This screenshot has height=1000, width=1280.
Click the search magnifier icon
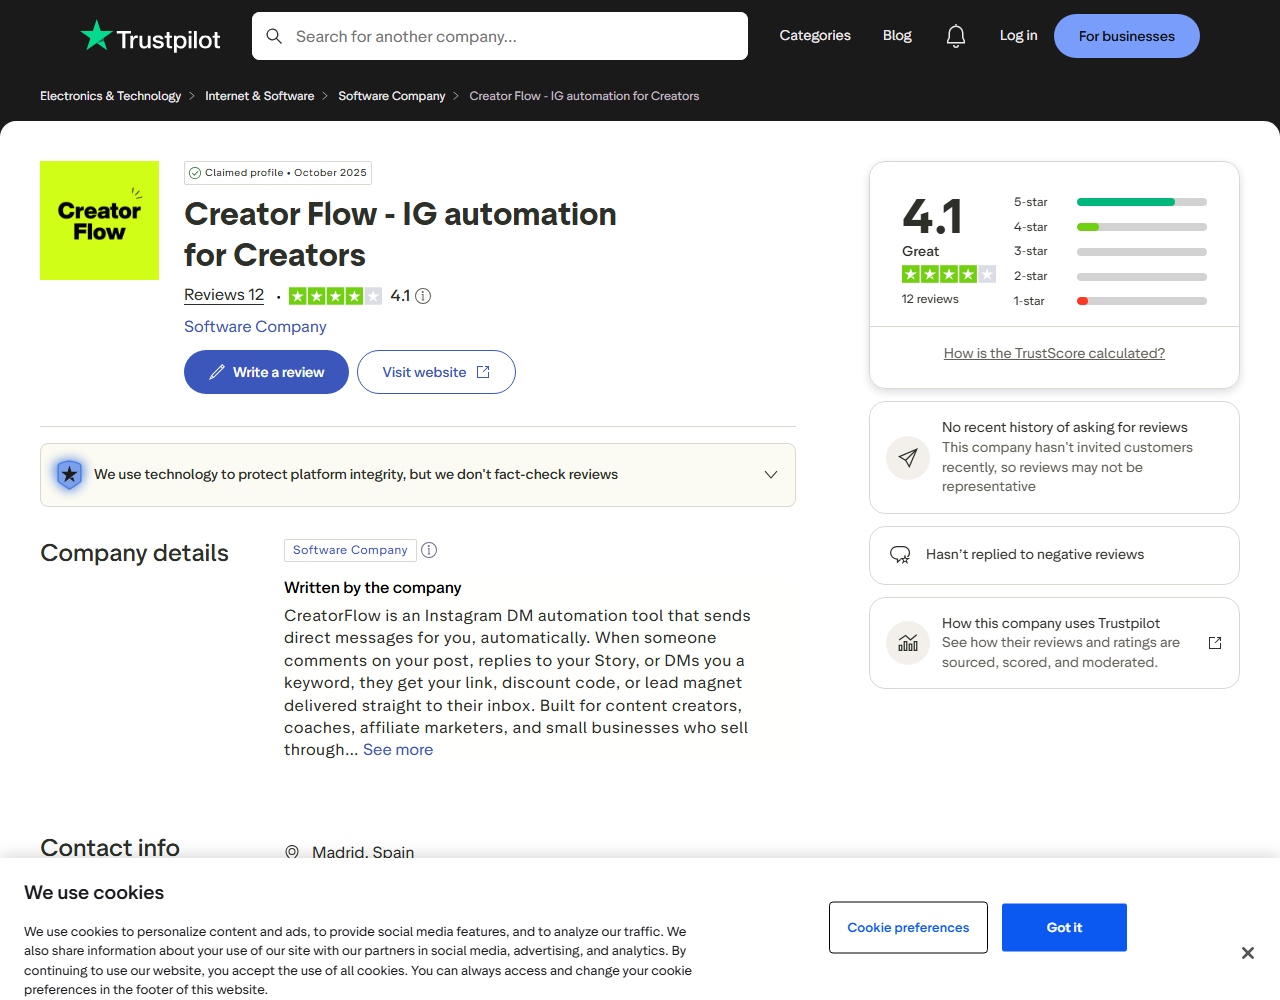pos(274,36)
